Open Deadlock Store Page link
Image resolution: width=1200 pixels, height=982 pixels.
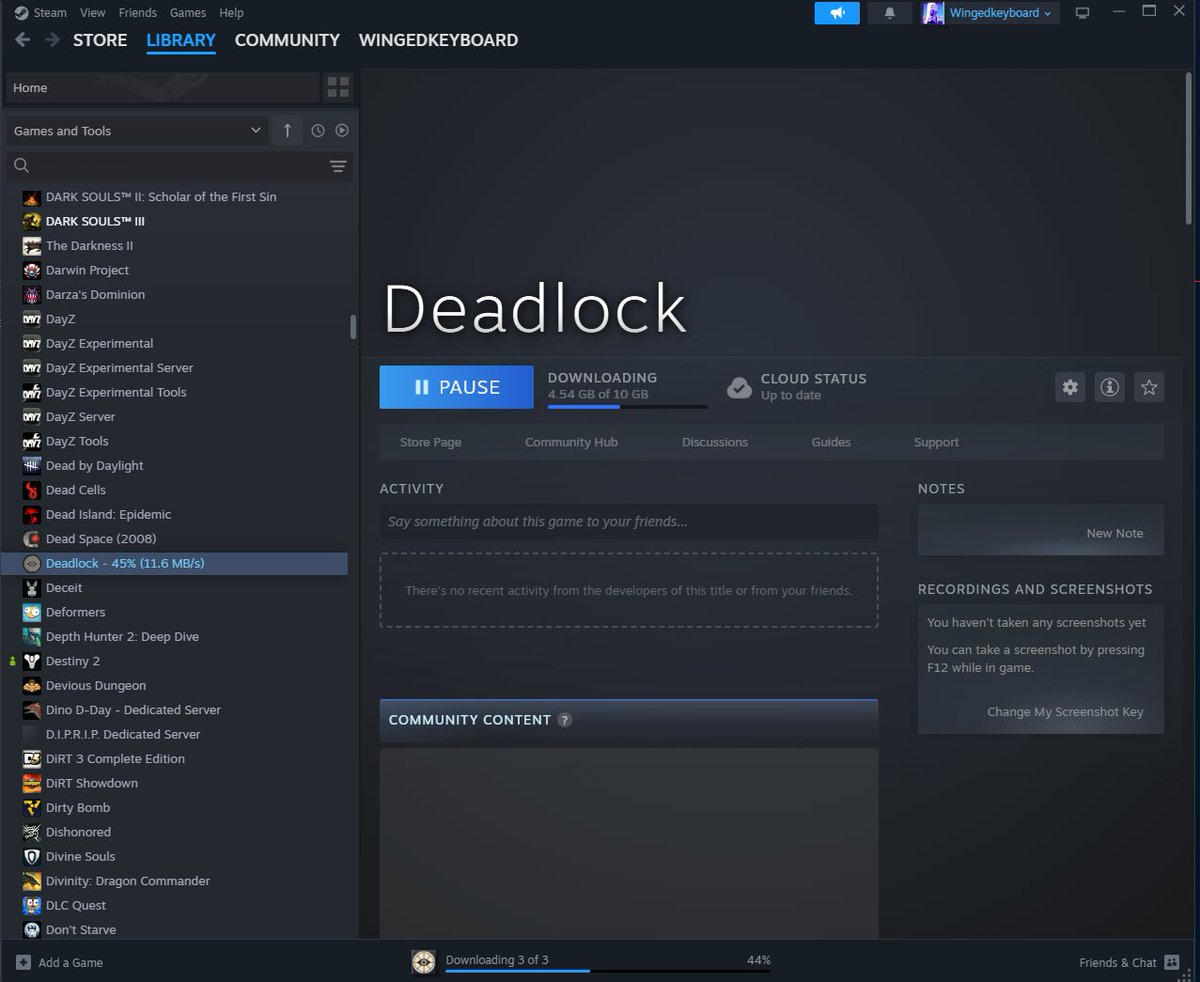(431, 442)
